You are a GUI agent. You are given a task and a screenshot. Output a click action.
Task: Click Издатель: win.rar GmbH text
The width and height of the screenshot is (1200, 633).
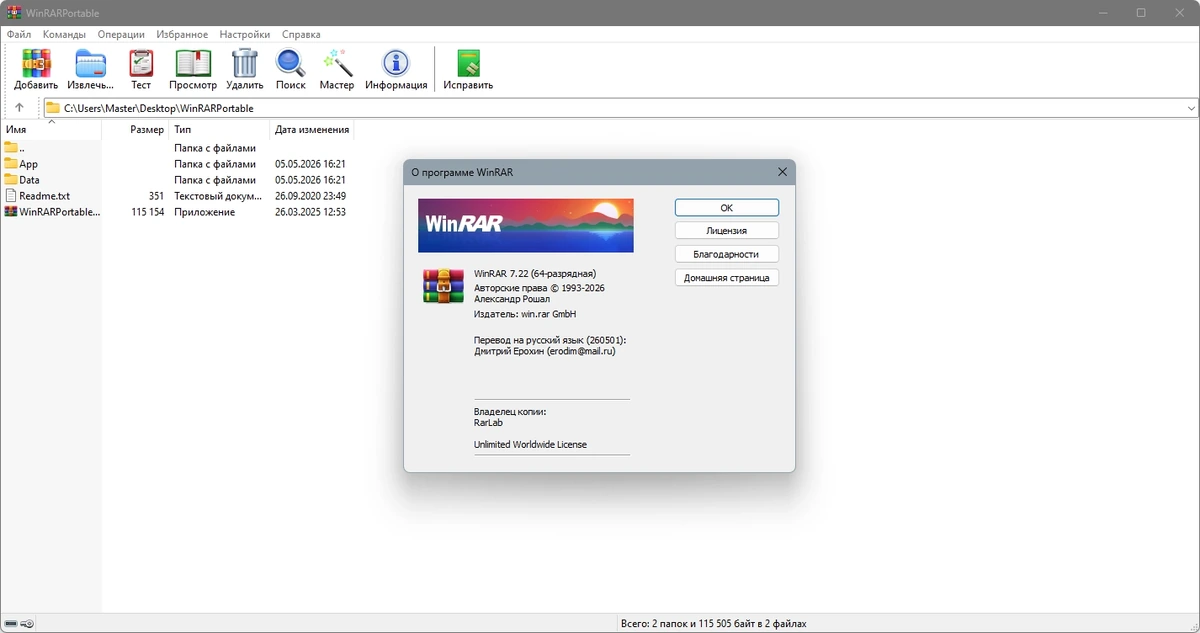525,314
